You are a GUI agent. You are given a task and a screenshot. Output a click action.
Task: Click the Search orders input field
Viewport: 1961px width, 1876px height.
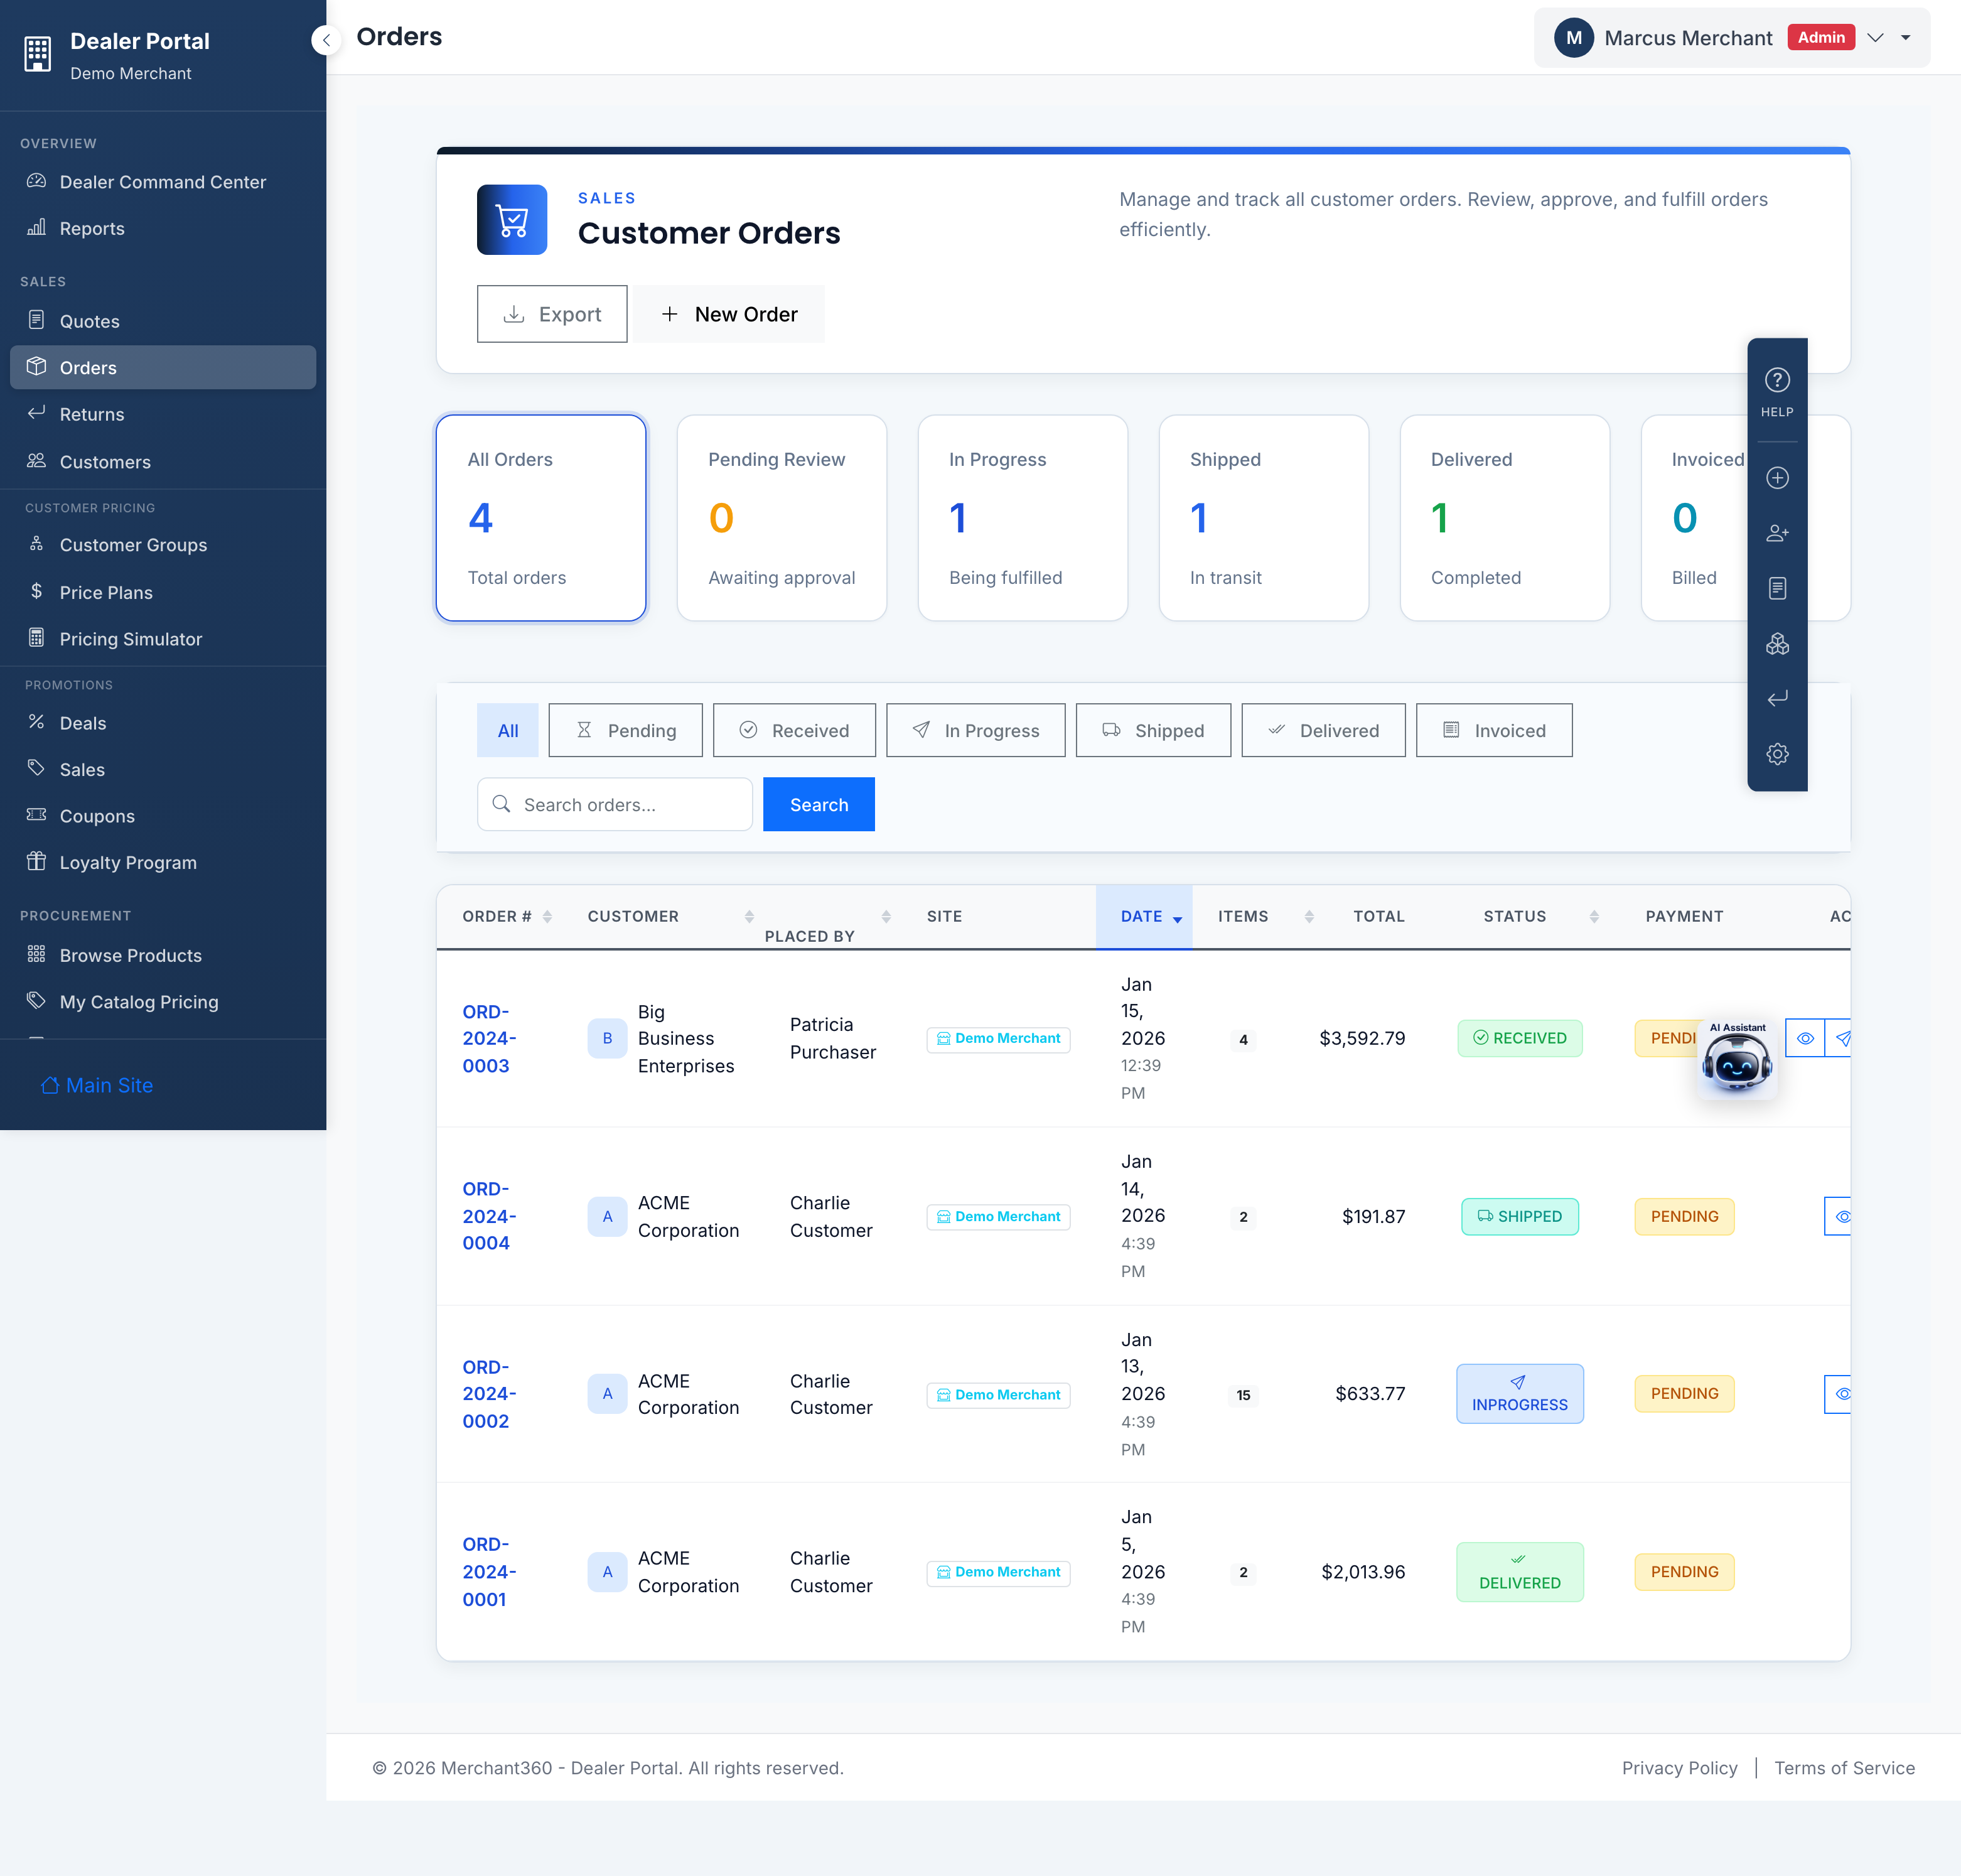[614, 804]
